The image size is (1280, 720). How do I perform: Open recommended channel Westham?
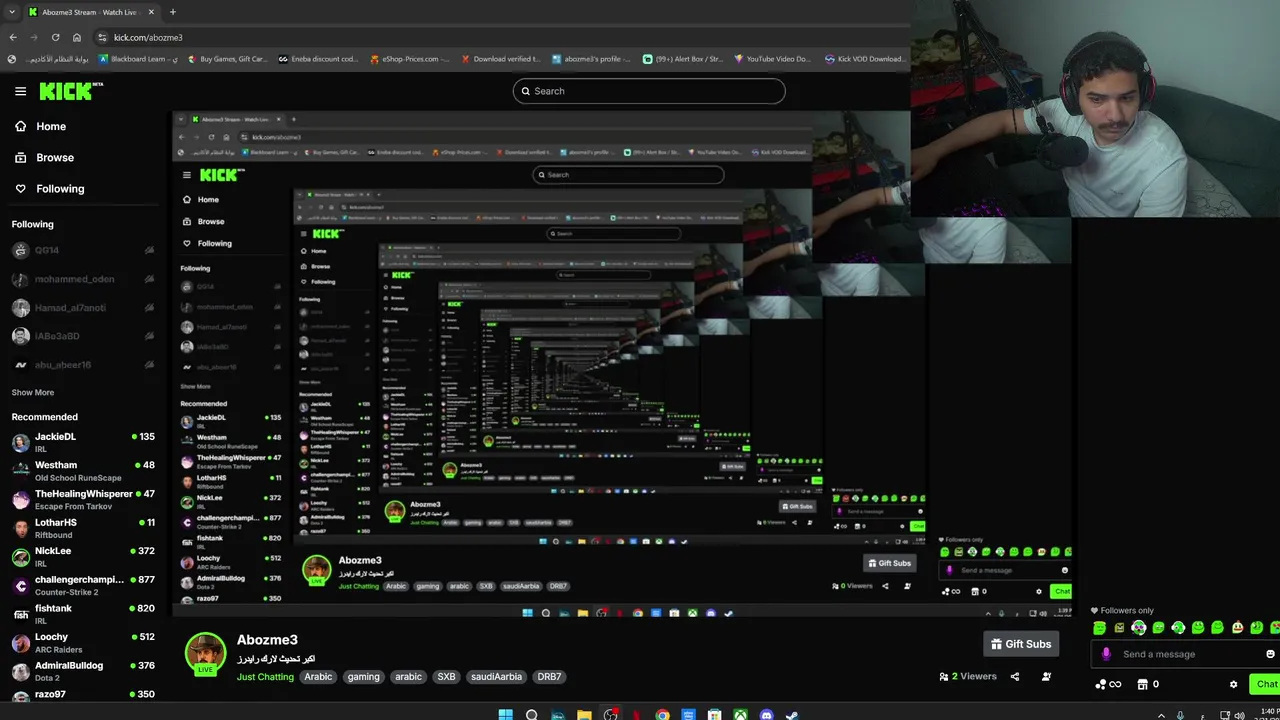click(83, 470)
